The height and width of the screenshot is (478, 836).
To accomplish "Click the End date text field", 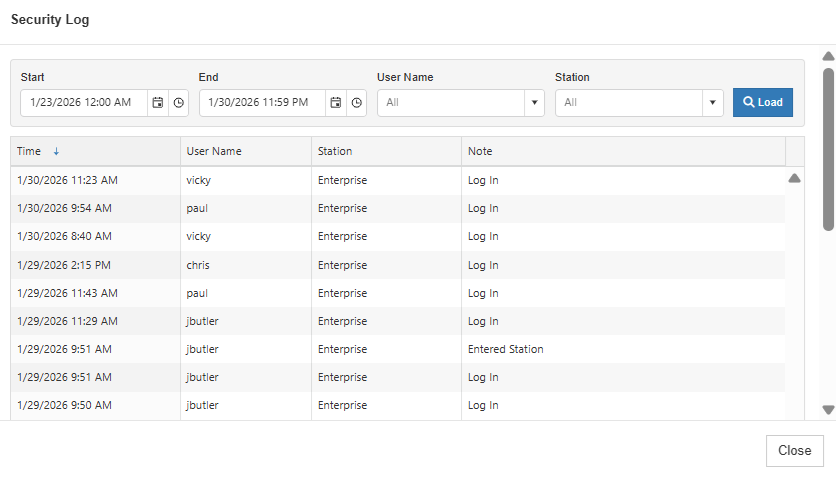I will click(262, 103).
